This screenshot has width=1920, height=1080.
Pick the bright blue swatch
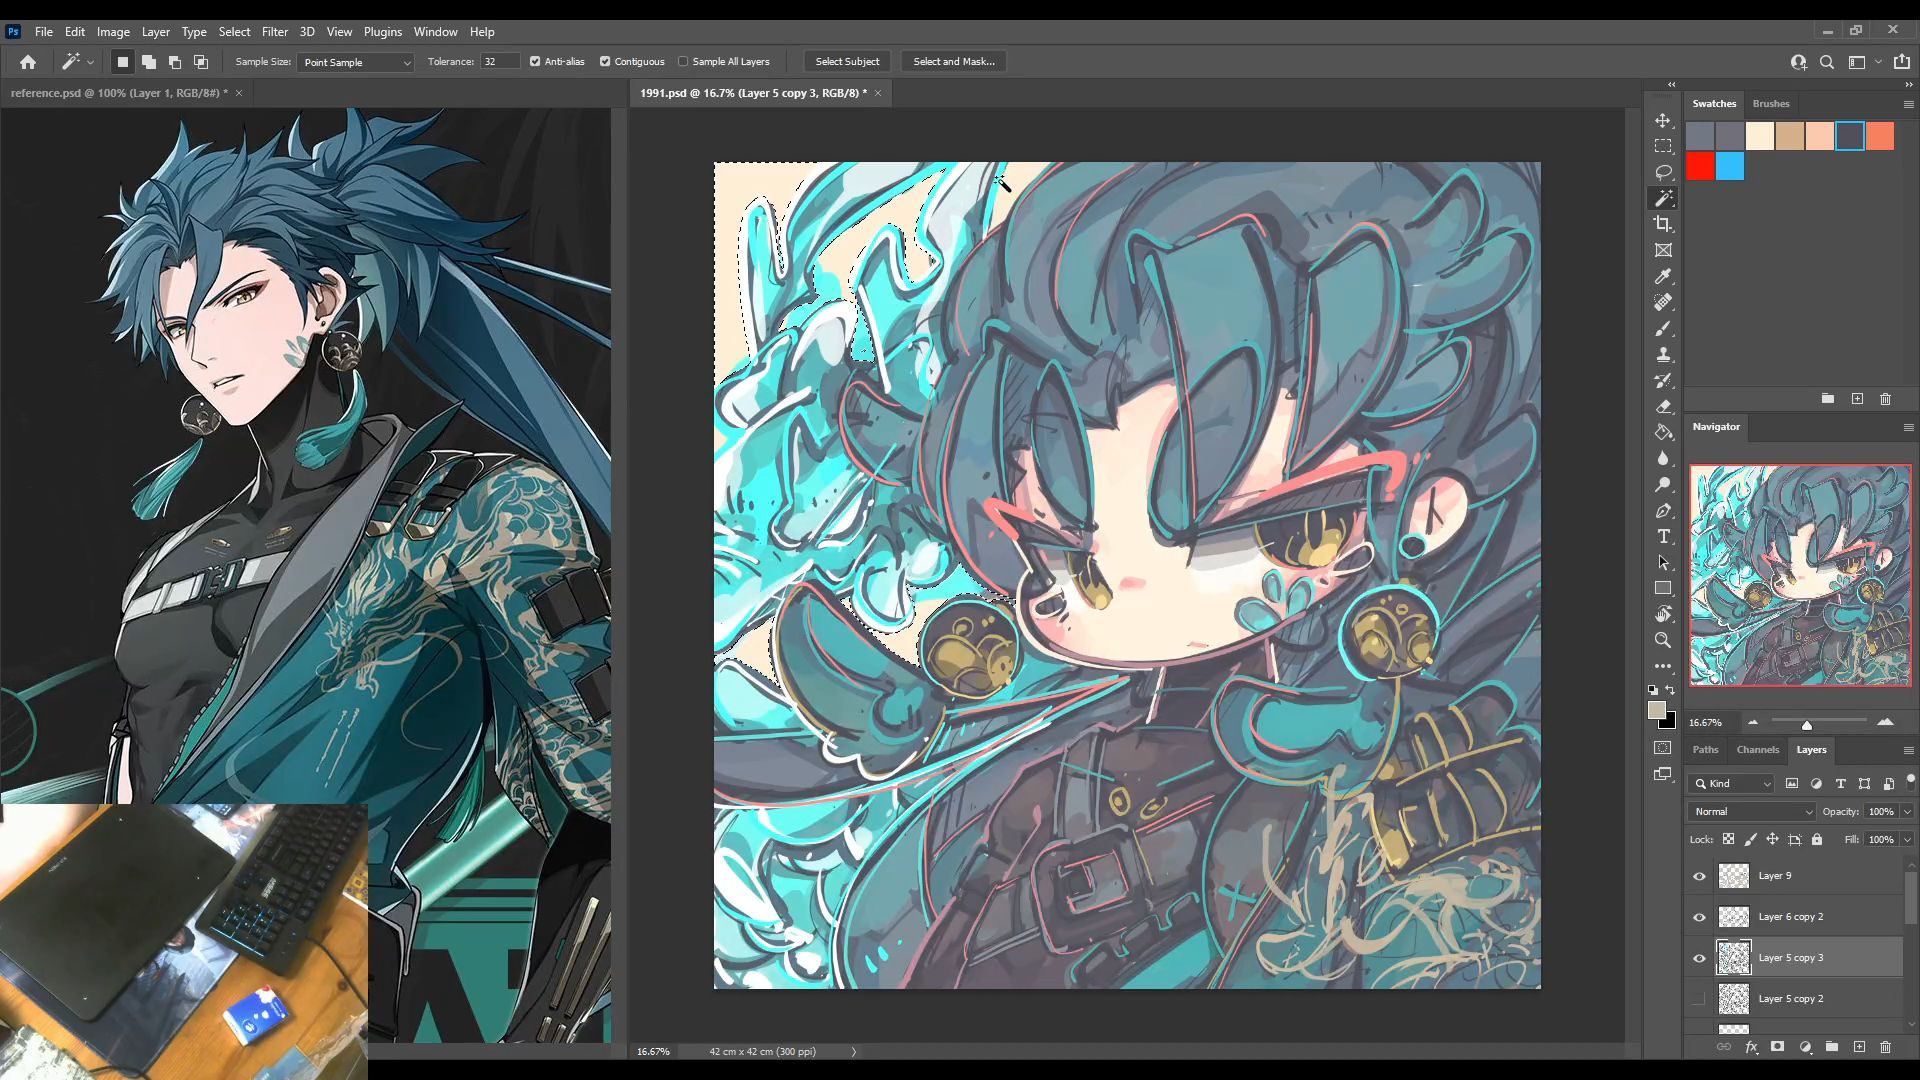point(1730,166)
